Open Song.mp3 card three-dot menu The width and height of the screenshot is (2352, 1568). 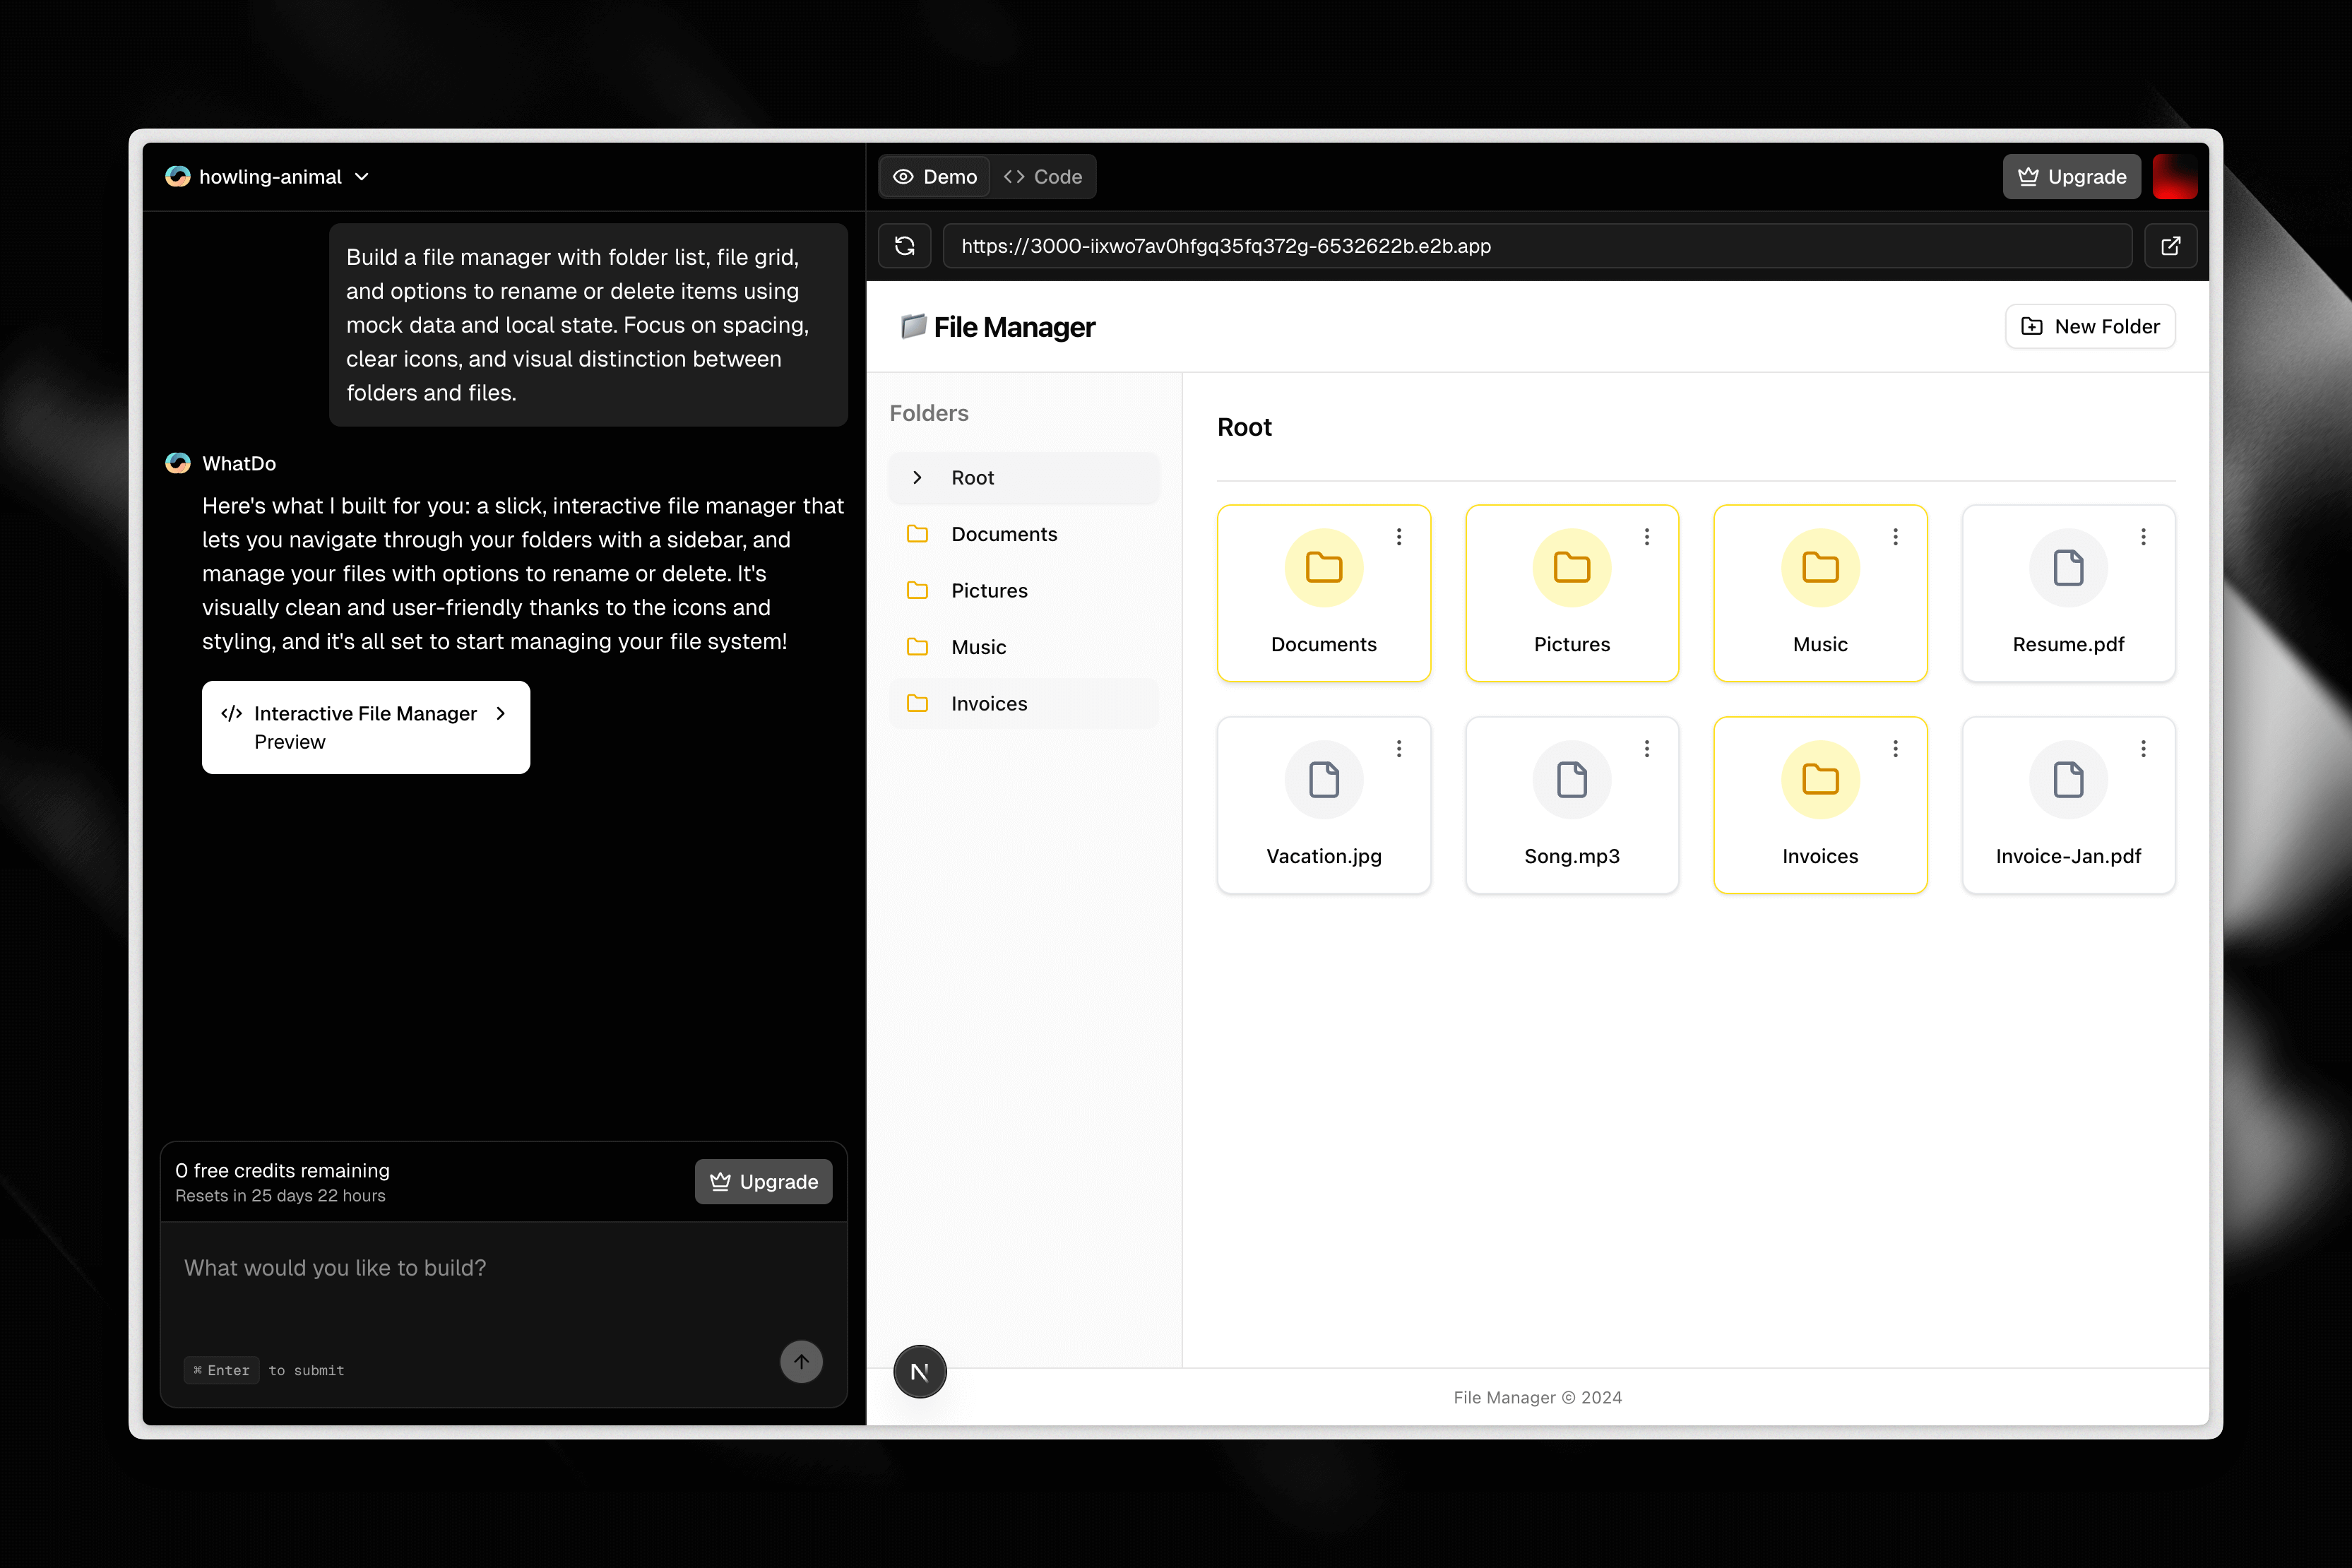tap(1647, 748)
